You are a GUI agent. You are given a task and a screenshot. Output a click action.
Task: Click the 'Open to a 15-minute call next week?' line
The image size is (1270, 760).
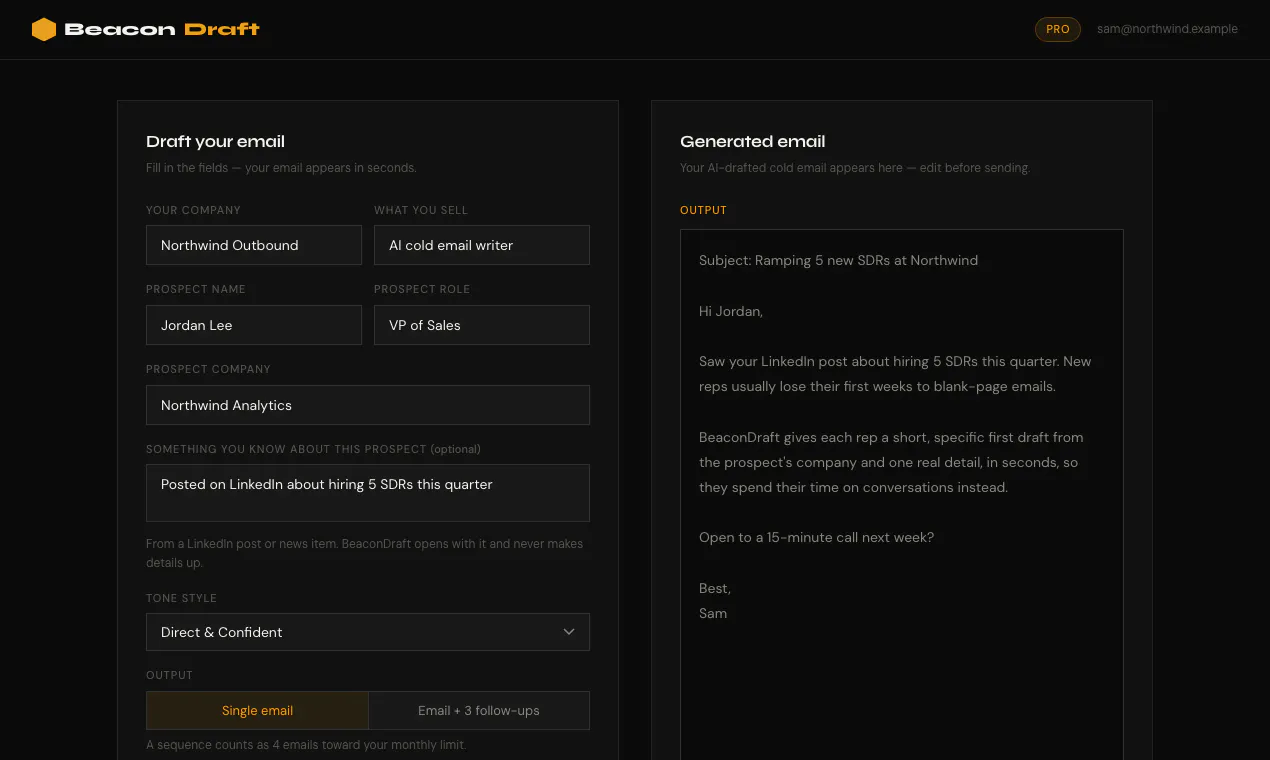816,537
